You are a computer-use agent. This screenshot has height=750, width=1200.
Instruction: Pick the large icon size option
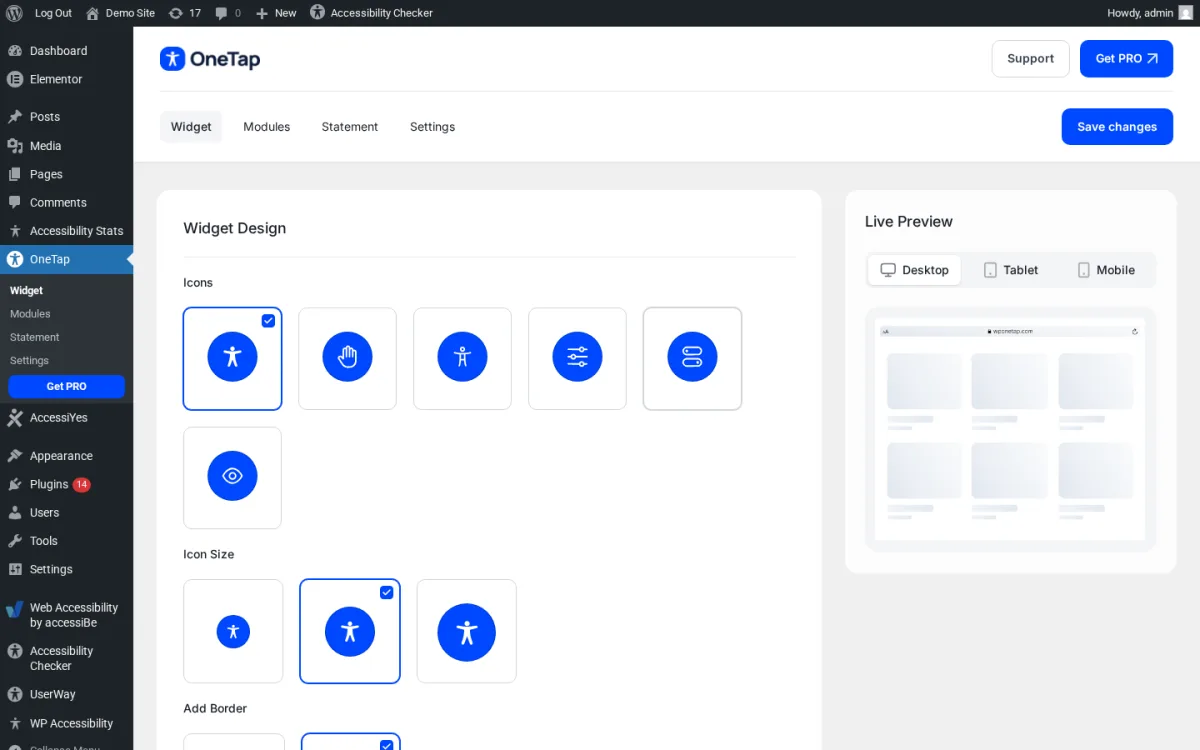466,631
